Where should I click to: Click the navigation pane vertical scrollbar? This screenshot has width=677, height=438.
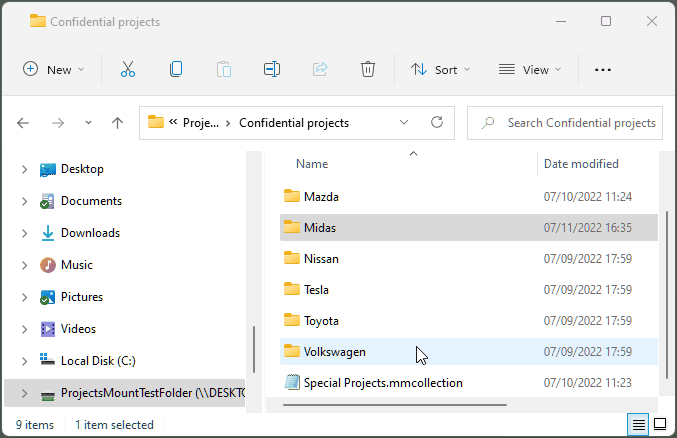click(254, 349)
